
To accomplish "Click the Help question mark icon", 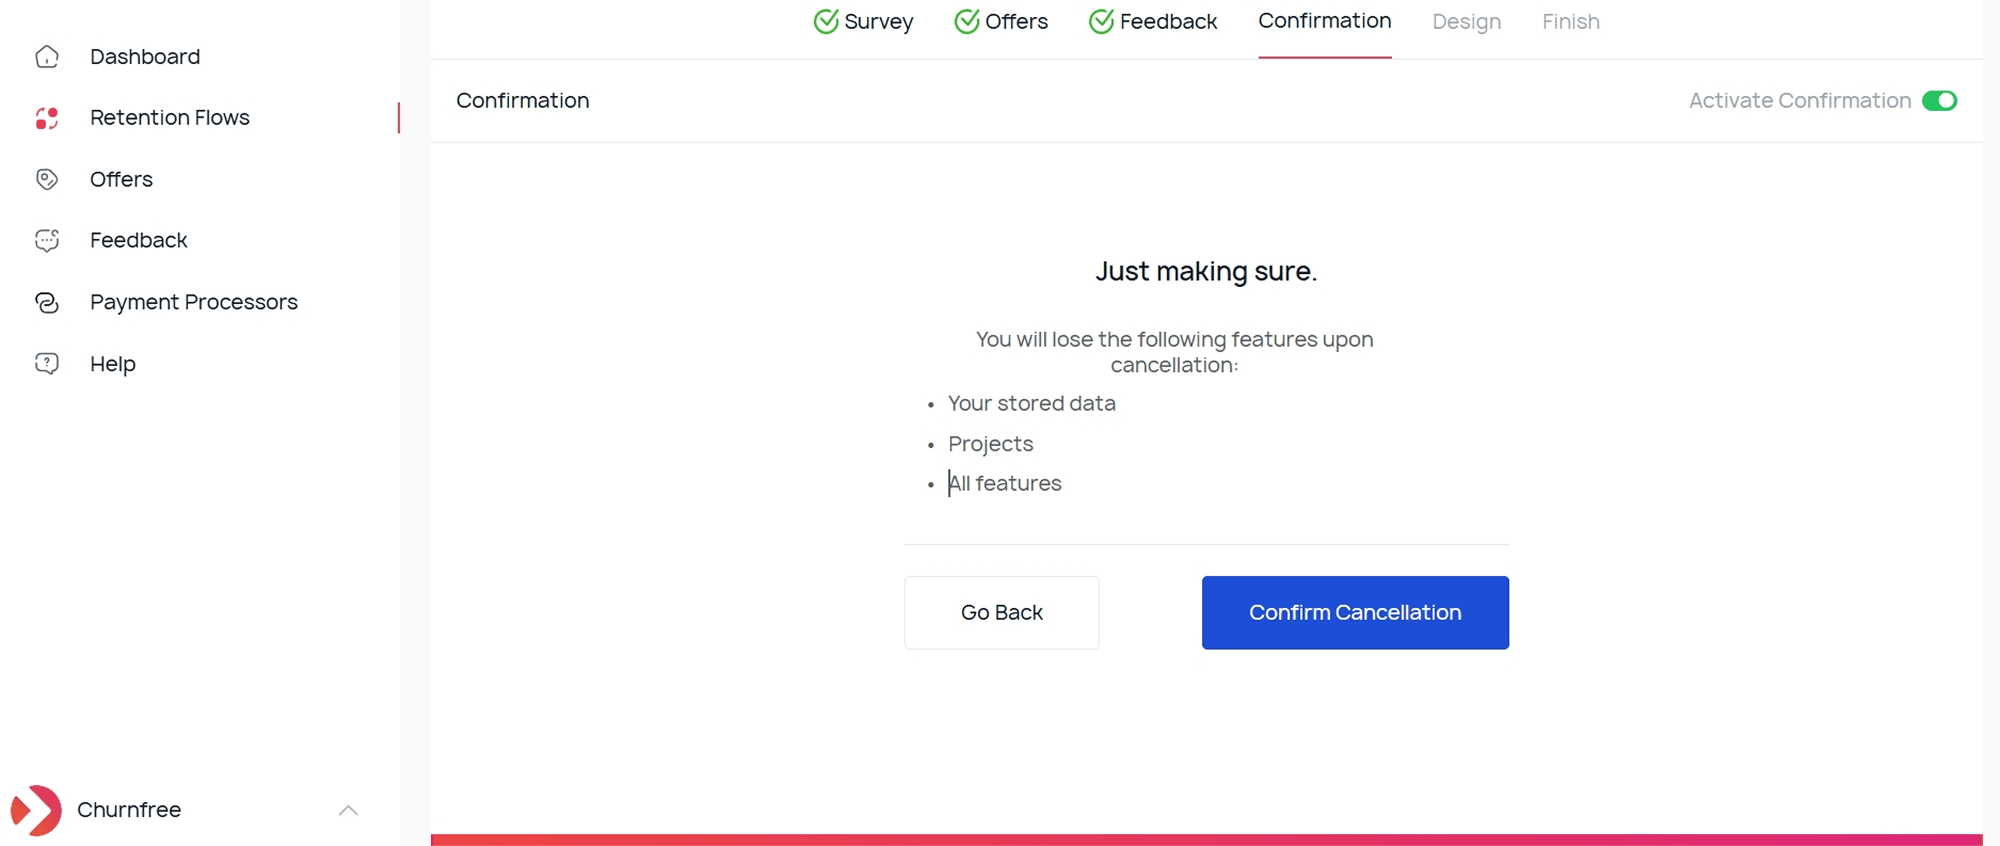I will [x=47, y=363].
